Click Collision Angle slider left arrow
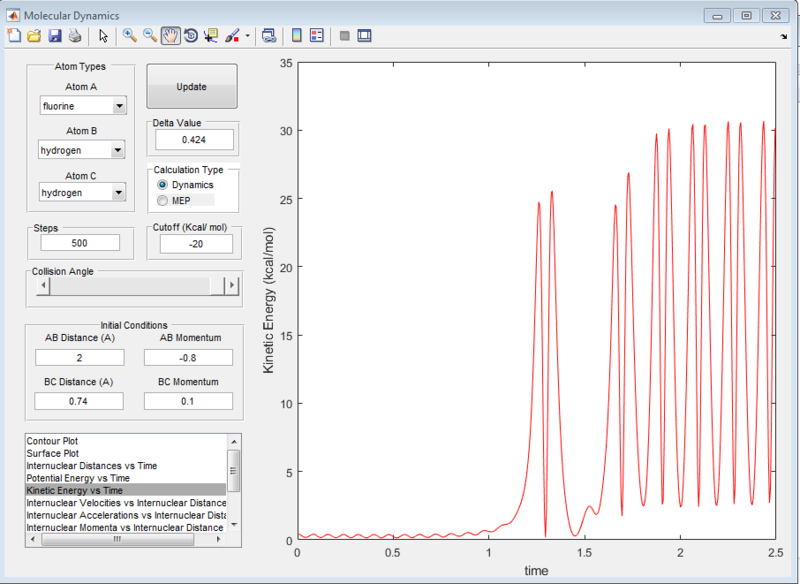The image size is (800, 584). (x=43, y=286)
